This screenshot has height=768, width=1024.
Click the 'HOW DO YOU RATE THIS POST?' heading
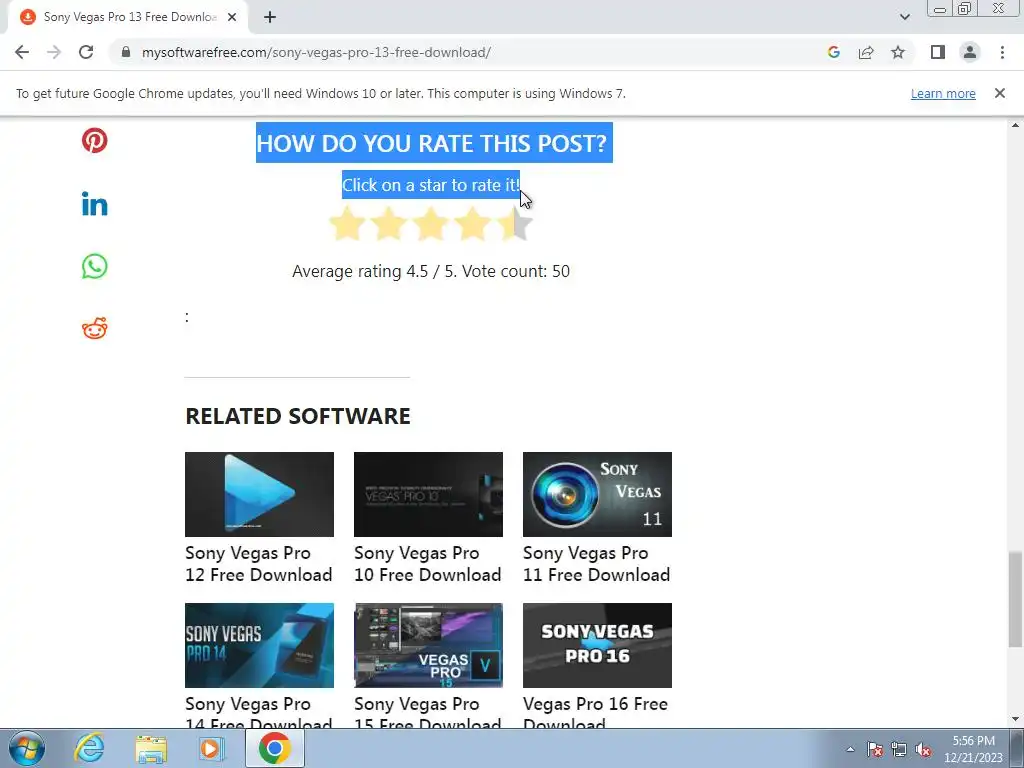point(434,142)
